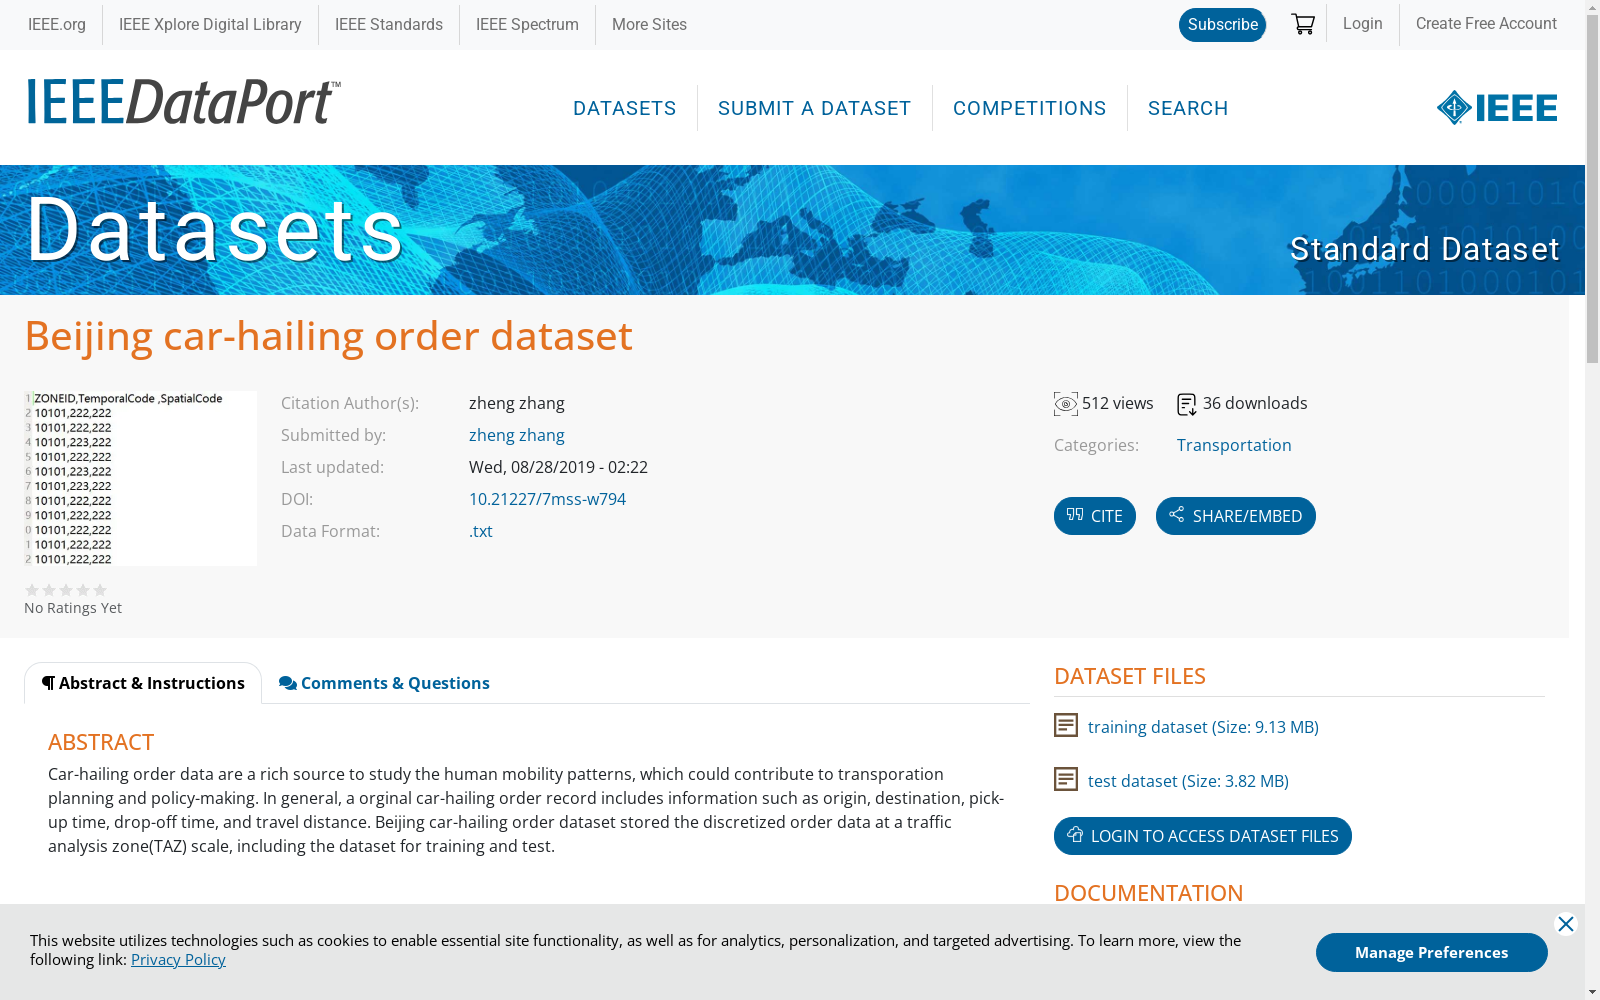
Task: Click the downloads document icon
Action: [x=1187, y=404]
